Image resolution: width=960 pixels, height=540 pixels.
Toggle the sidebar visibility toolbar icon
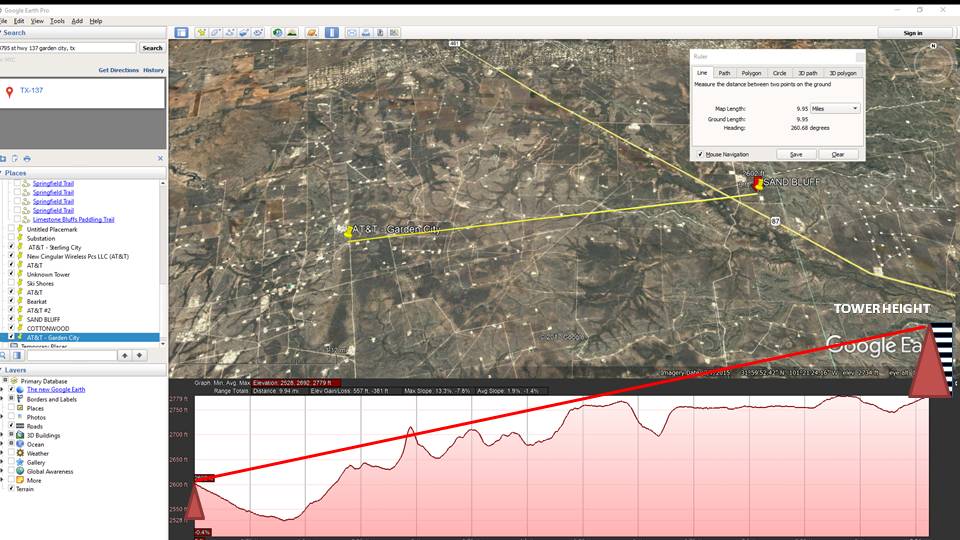pyautogui.click(x=181, y=32)
